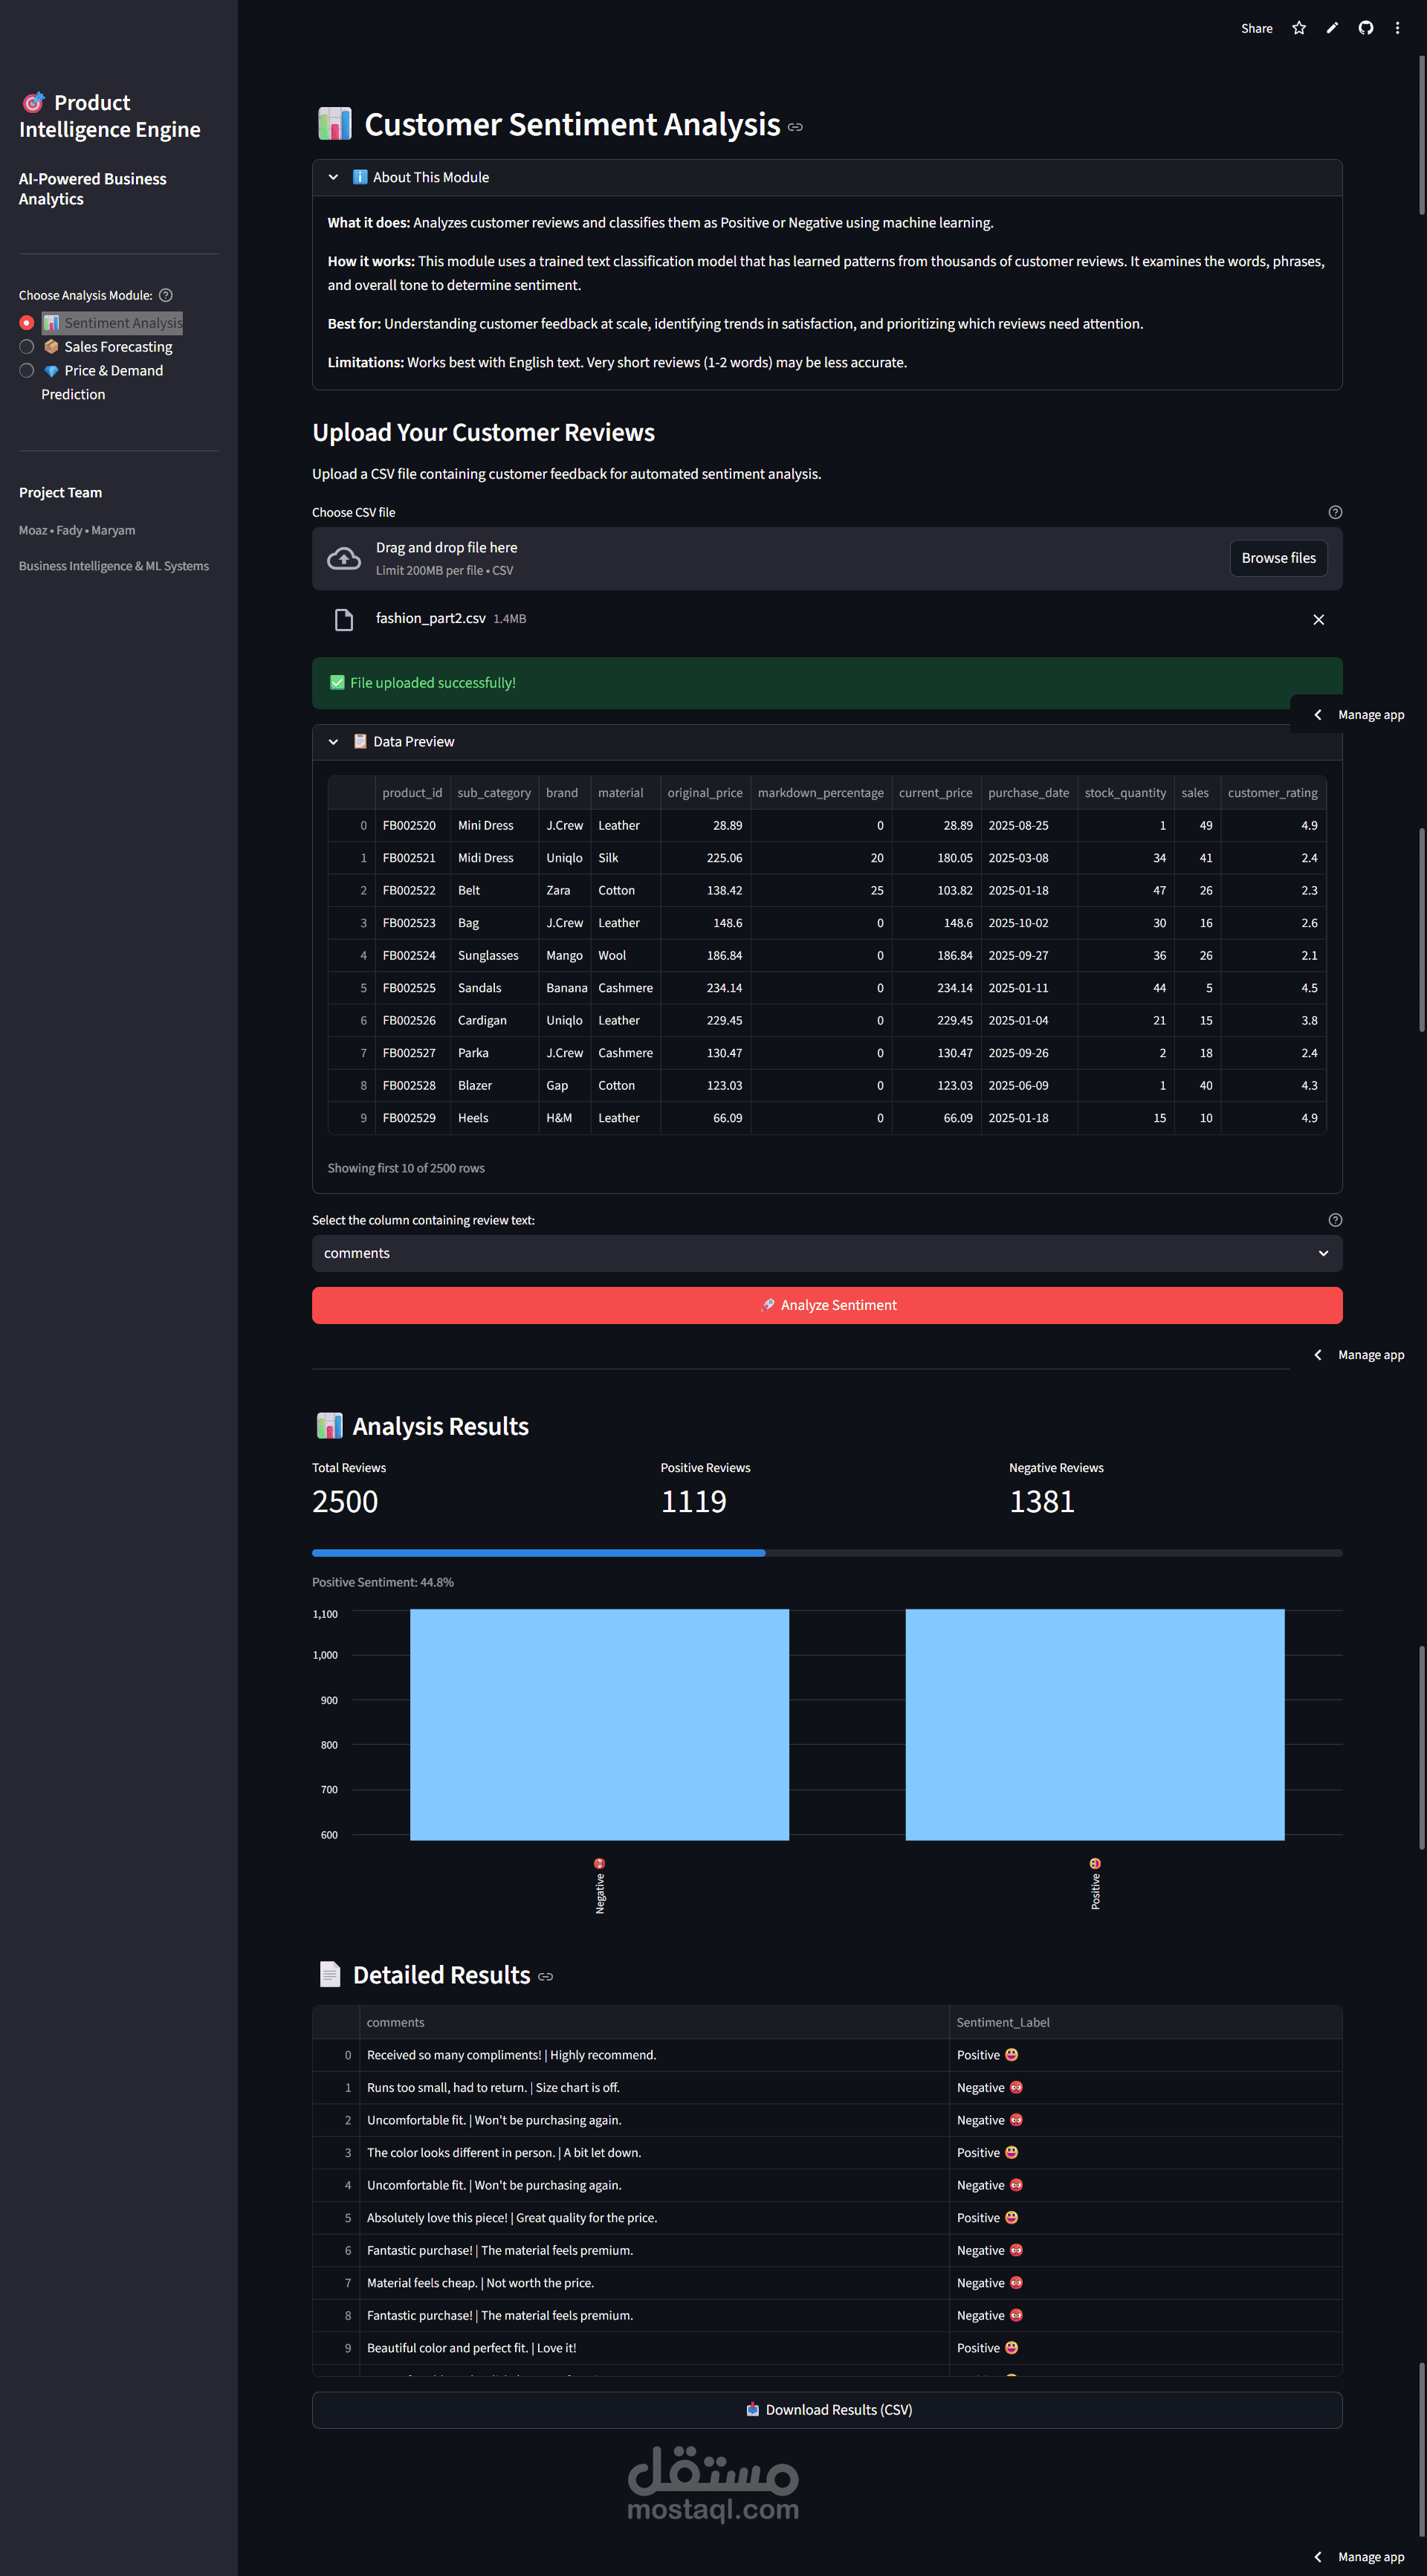The width and height of the screenshot is (1427, 2576).
Task: Select the Sales Forecasting radio option
Action: pyautogui.click(x=27, y=347)
